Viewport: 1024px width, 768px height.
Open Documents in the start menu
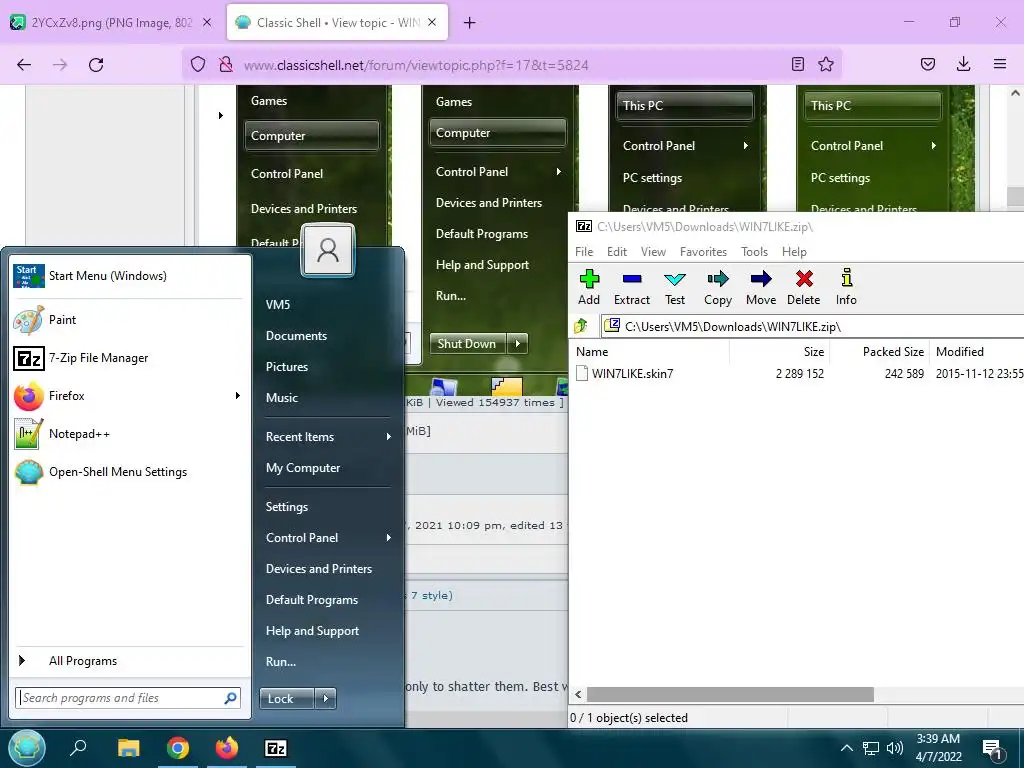(x=296, y=336)
